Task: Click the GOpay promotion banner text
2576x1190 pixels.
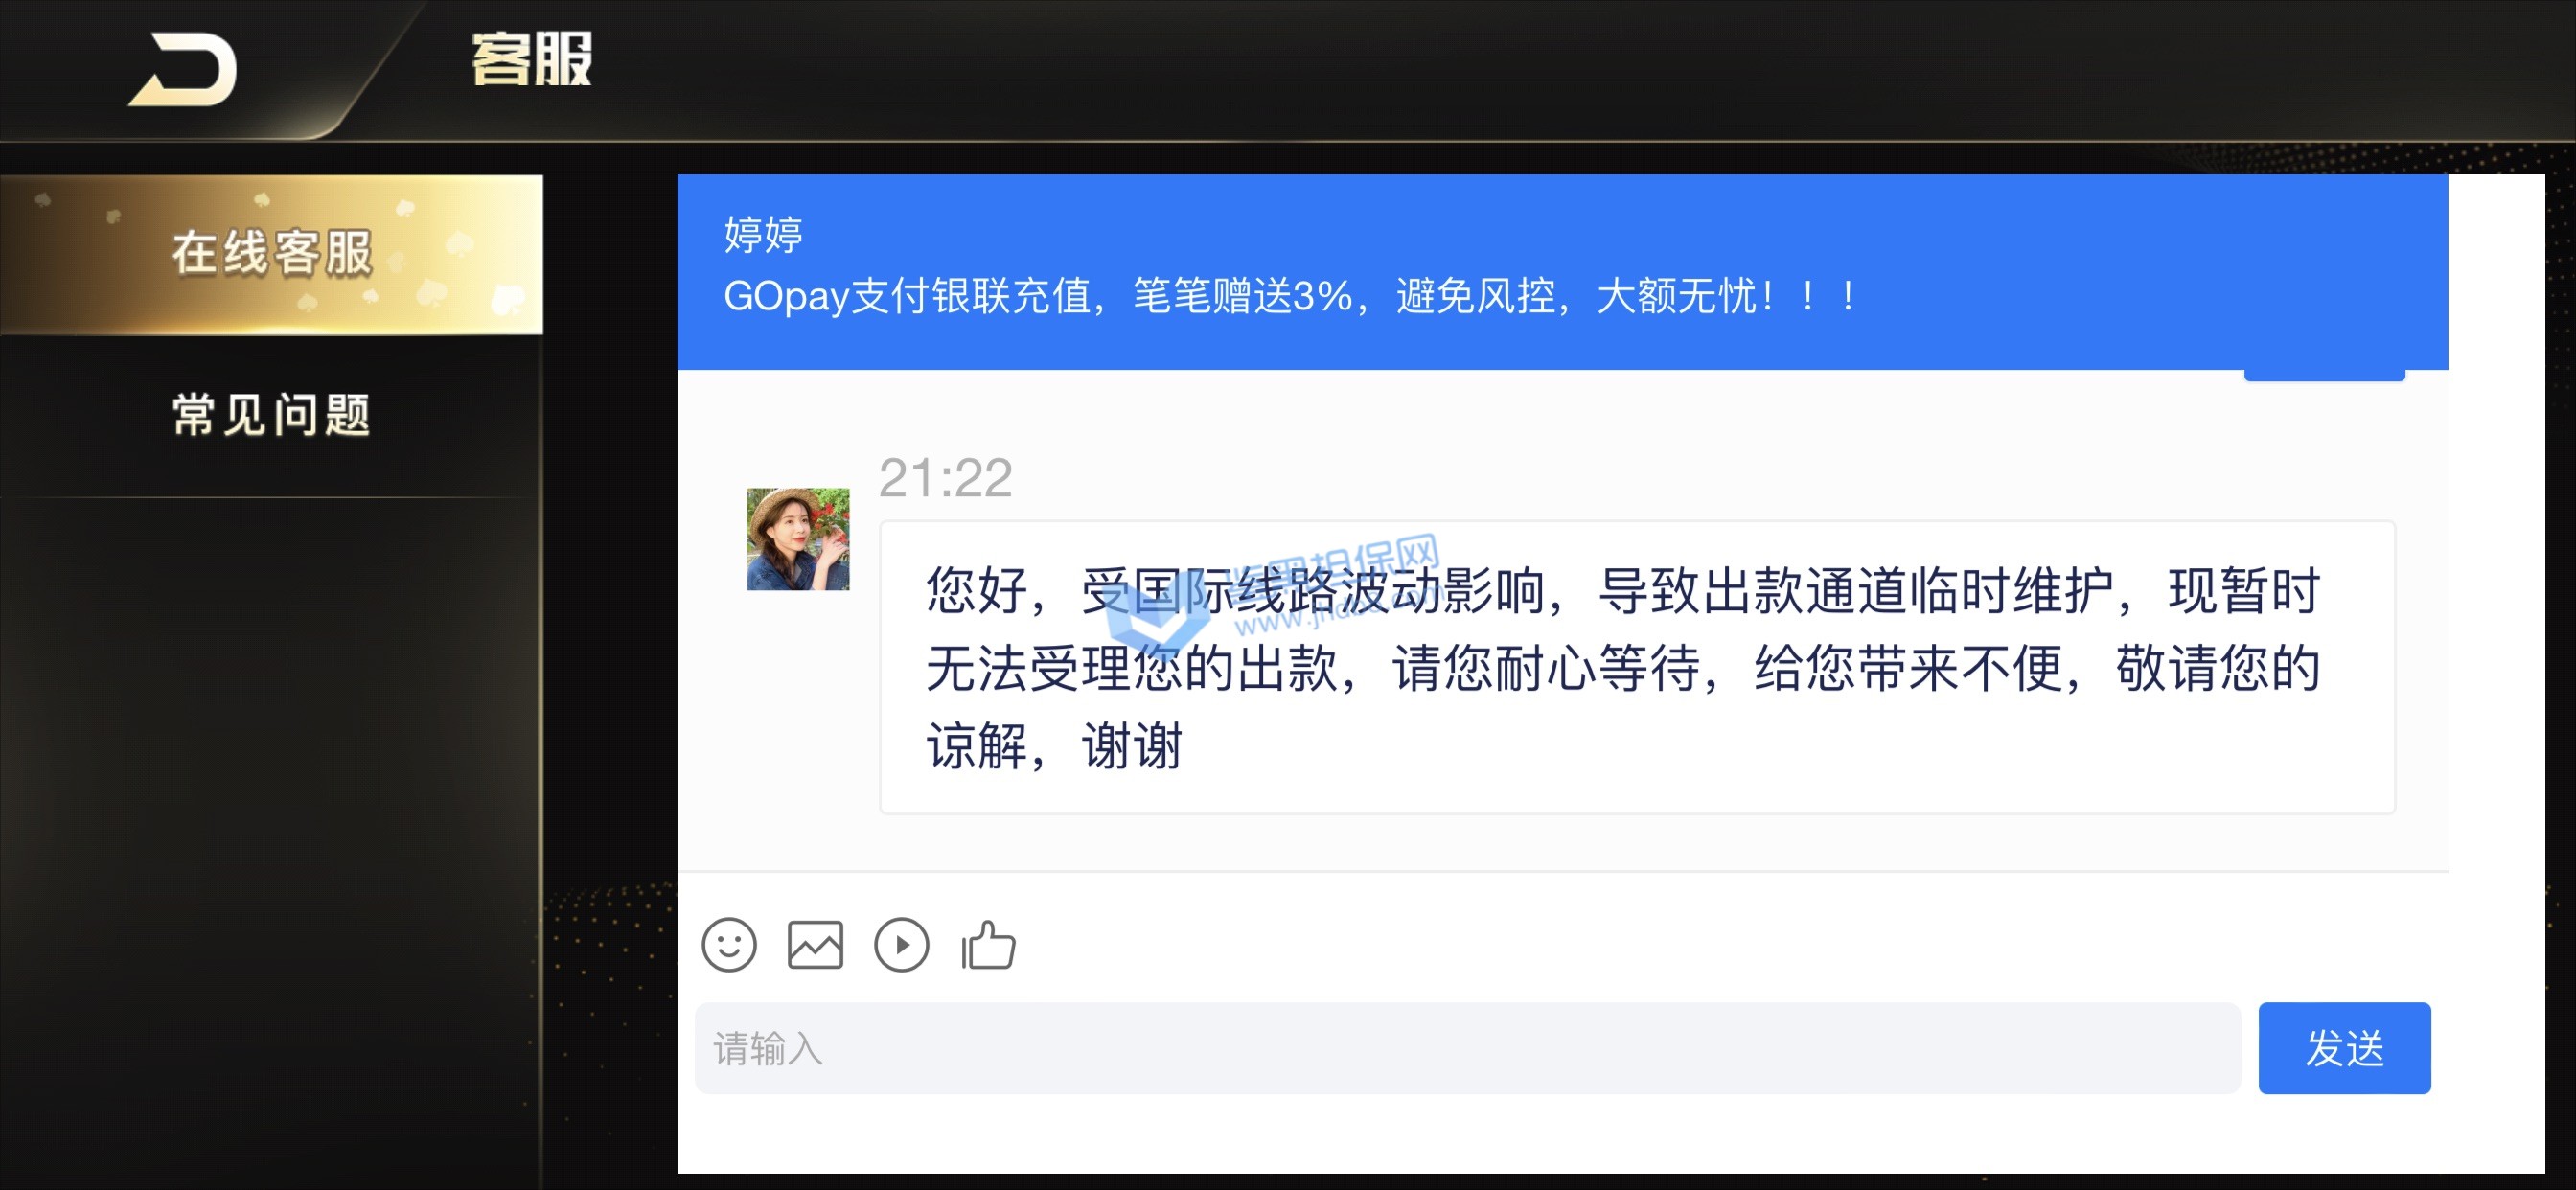Action: click(x=1290, y=296)
